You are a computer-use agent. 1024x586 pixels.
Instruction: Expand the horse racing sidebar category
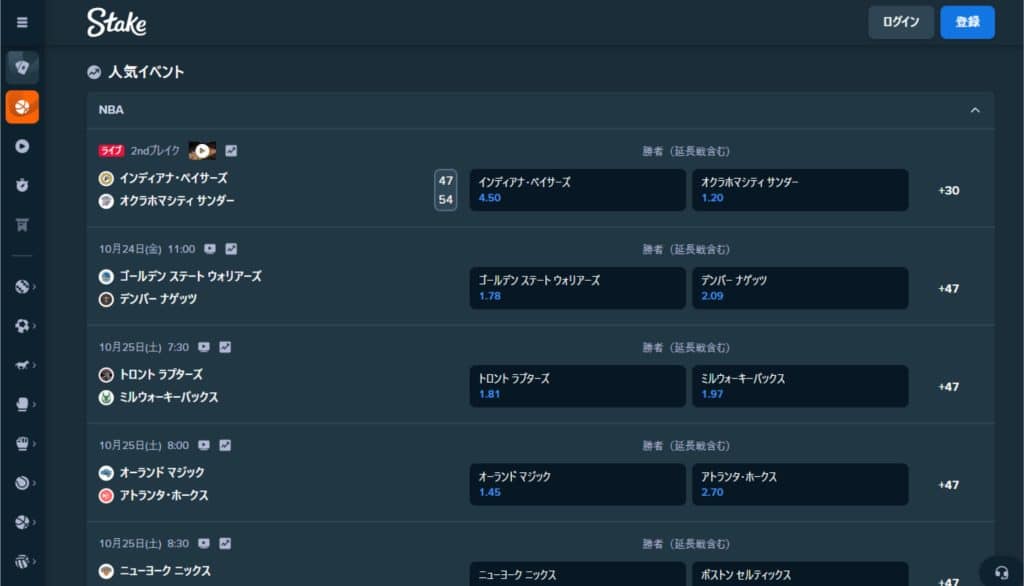[22, 365]
